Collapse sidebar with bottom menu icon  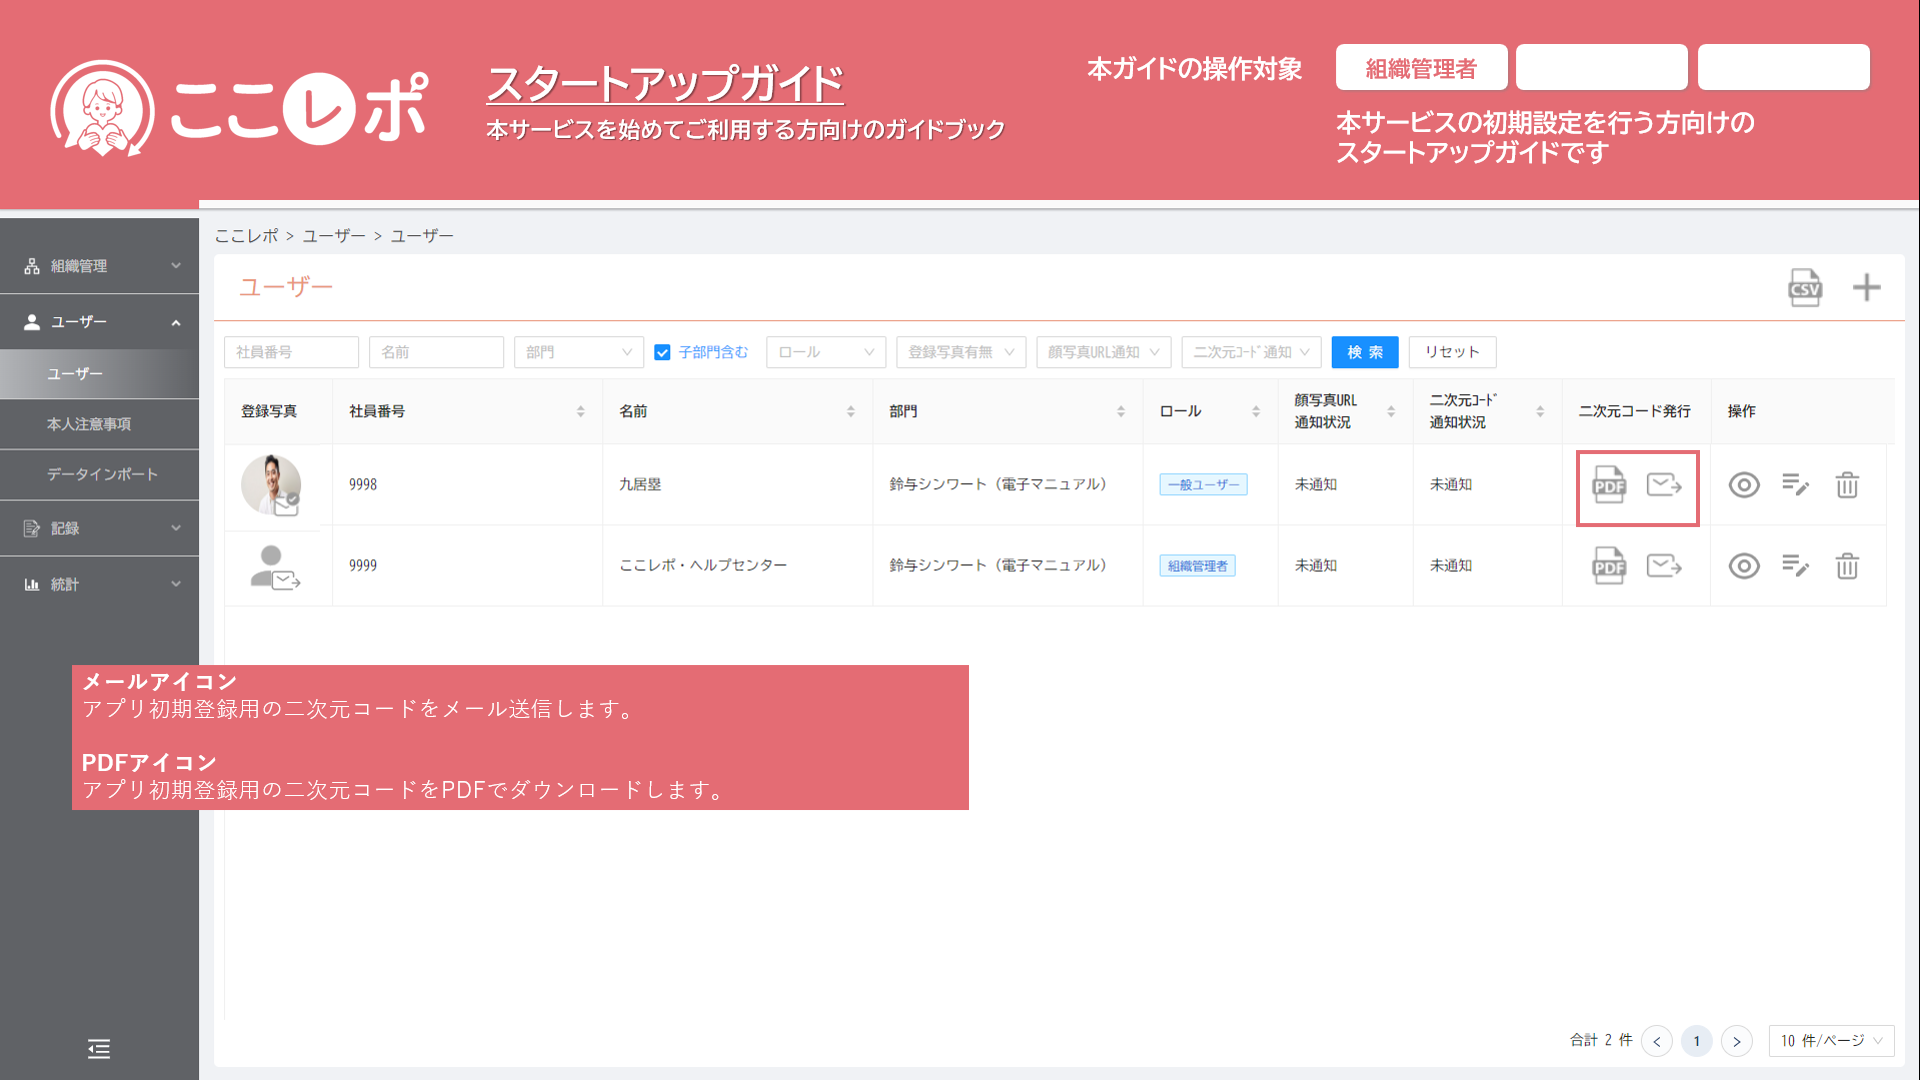click(x=99, y=1048)
